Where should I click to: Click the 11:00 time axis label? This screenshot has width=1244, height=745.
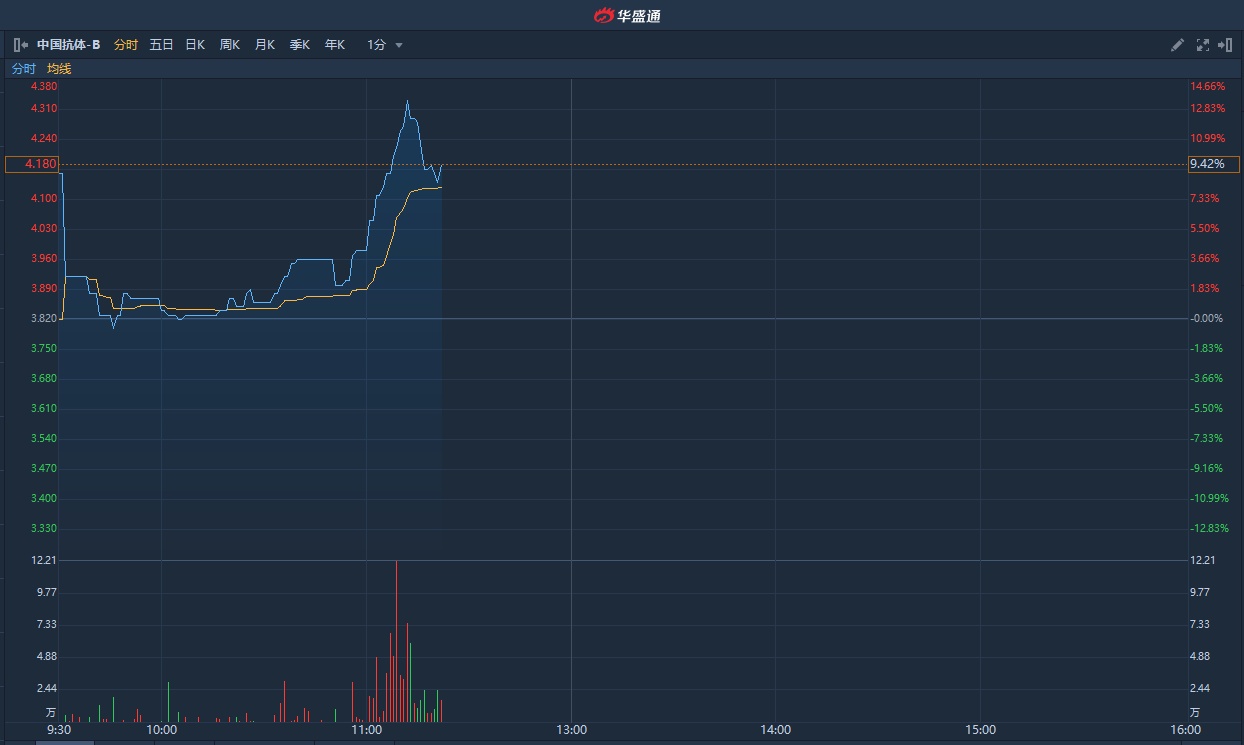(367, 730)
